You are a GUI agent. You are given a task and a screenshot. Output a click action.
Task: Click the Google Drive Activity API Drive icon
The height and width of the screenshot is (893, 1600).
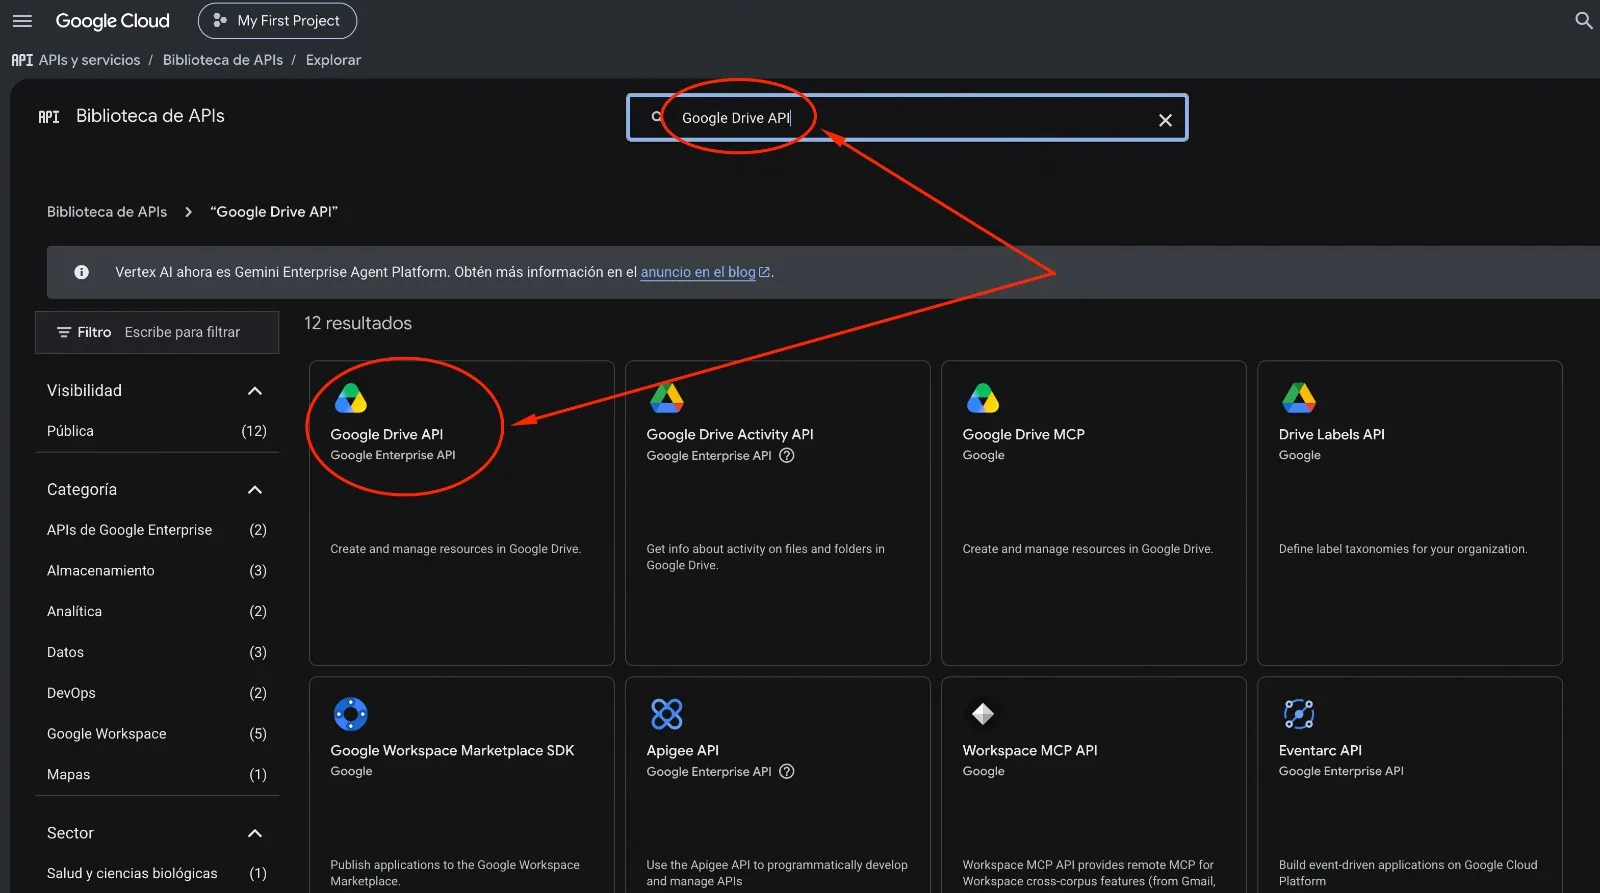pos(666,398)
